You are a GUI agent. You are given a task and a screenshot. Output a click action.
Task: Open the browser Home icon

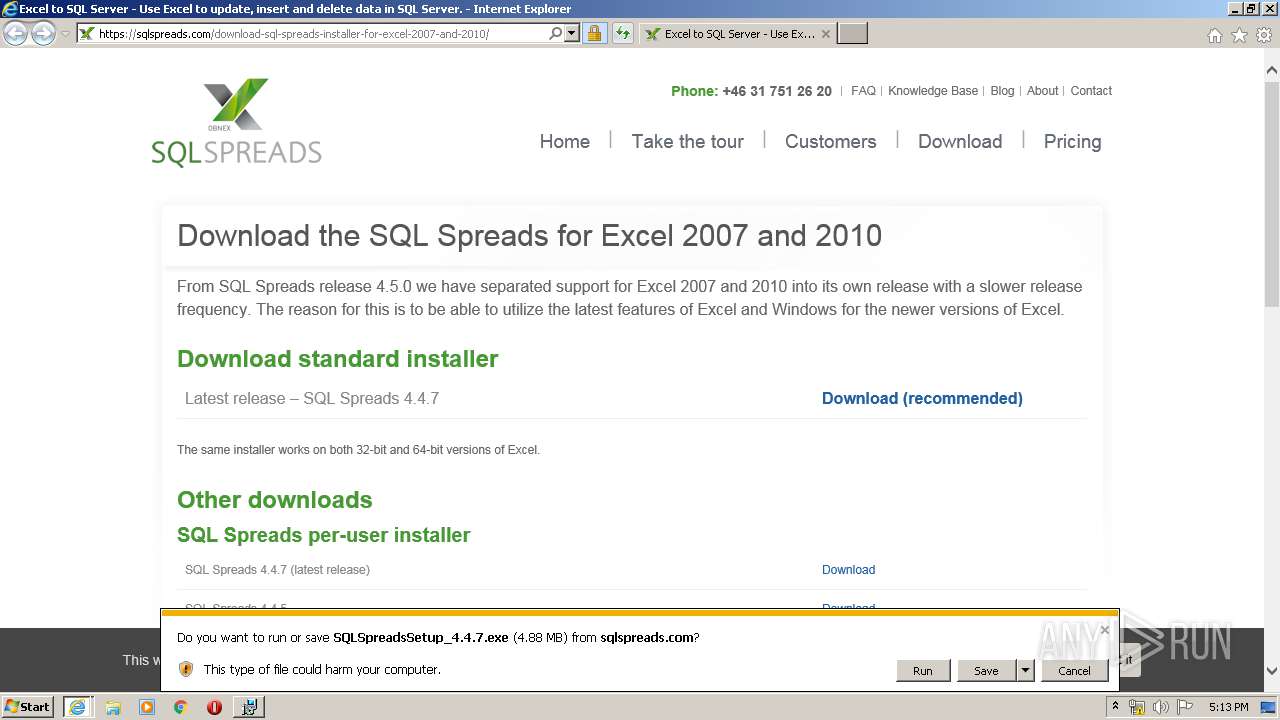point(1214,35)
